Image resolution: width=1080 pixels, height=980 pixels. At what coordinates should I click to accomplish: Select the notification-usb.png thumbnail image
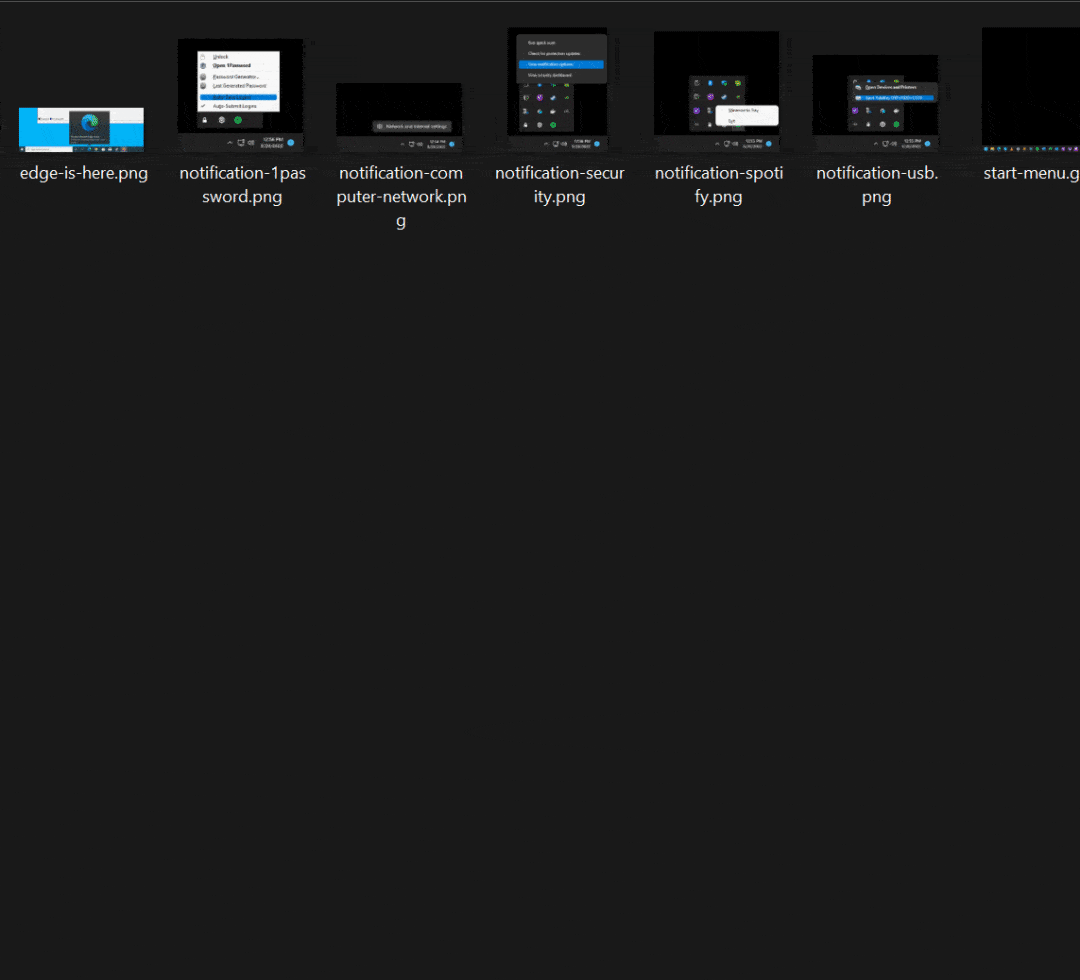(875, 95)
